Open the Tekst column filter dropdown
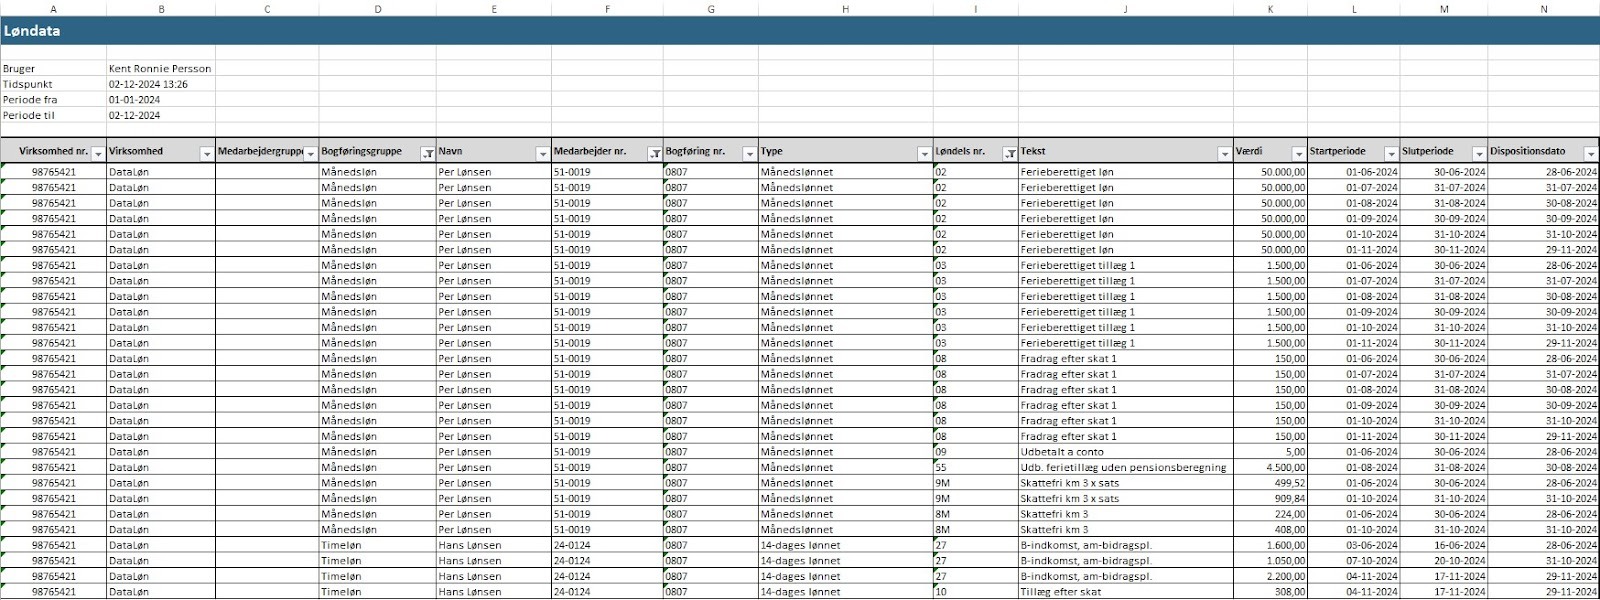This screenshot has width=1600, height=600. click(1224, 153)
